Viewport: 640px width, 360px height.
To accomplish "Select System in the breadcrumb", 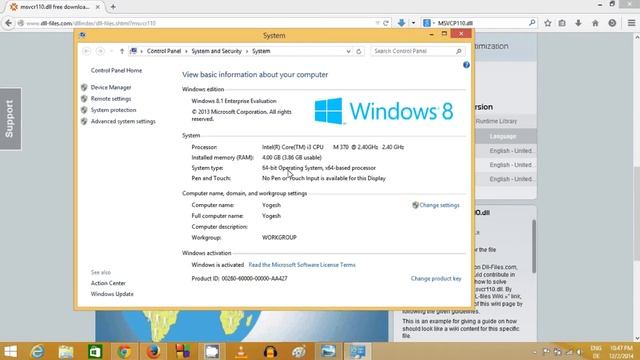I will [261, 51].
